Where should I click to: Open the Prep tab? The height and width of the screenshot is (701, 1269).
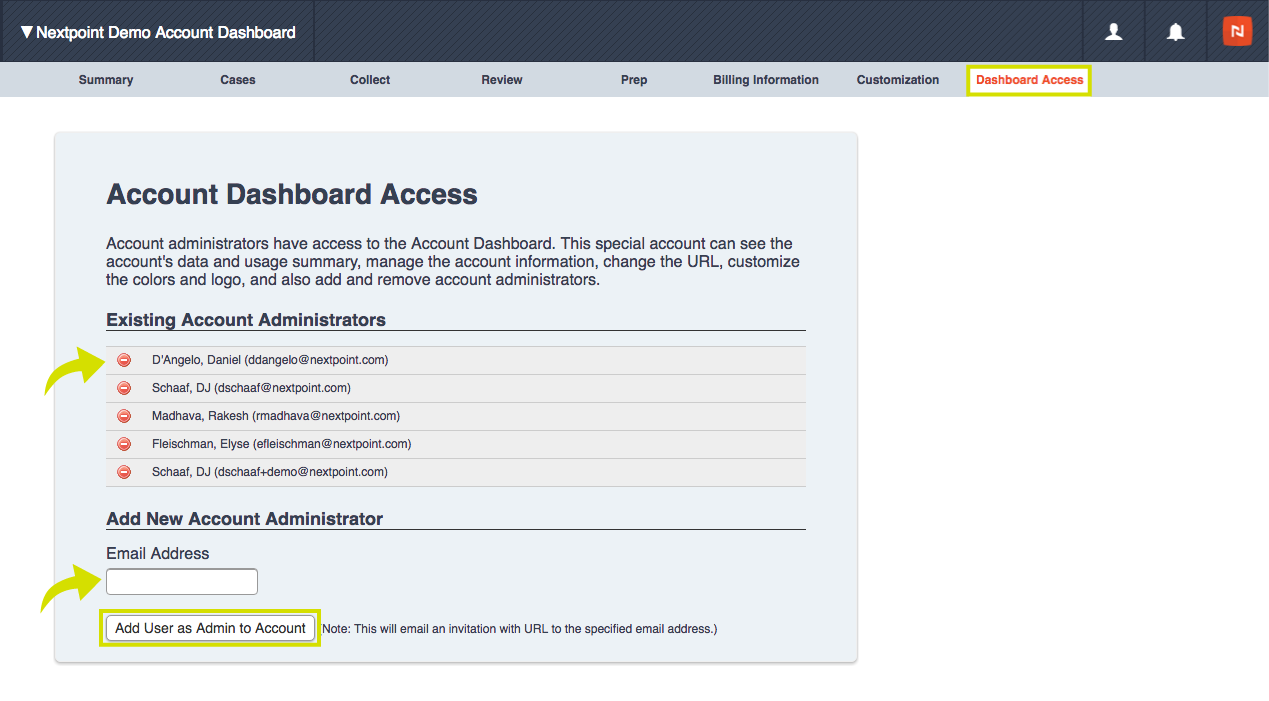pos(634,80)
